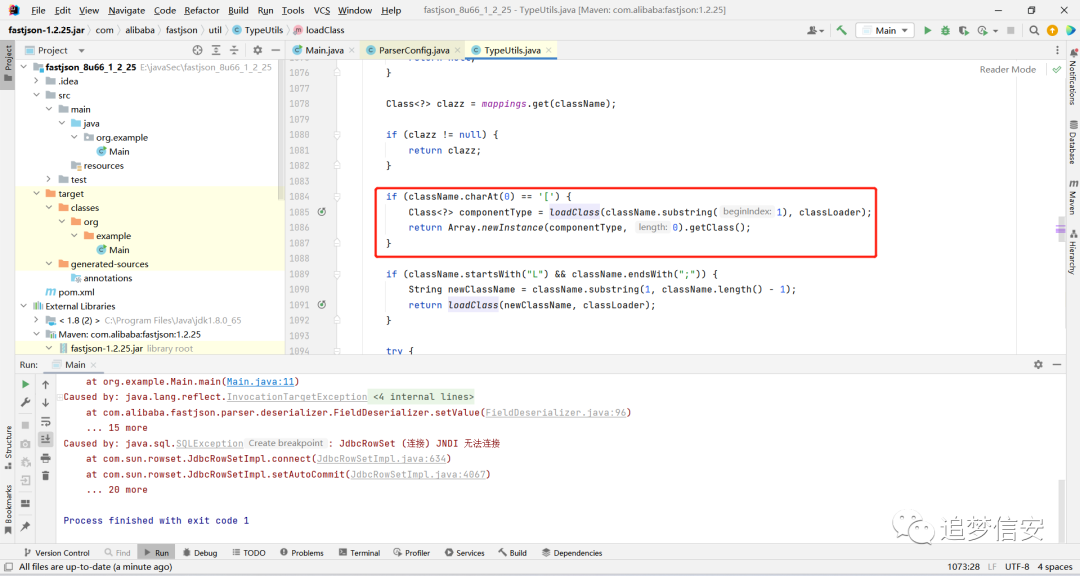The height and width of the screenshot is (576, 1080).
Task: Open Run panel settings gear
Action: tap(1038, 364)
